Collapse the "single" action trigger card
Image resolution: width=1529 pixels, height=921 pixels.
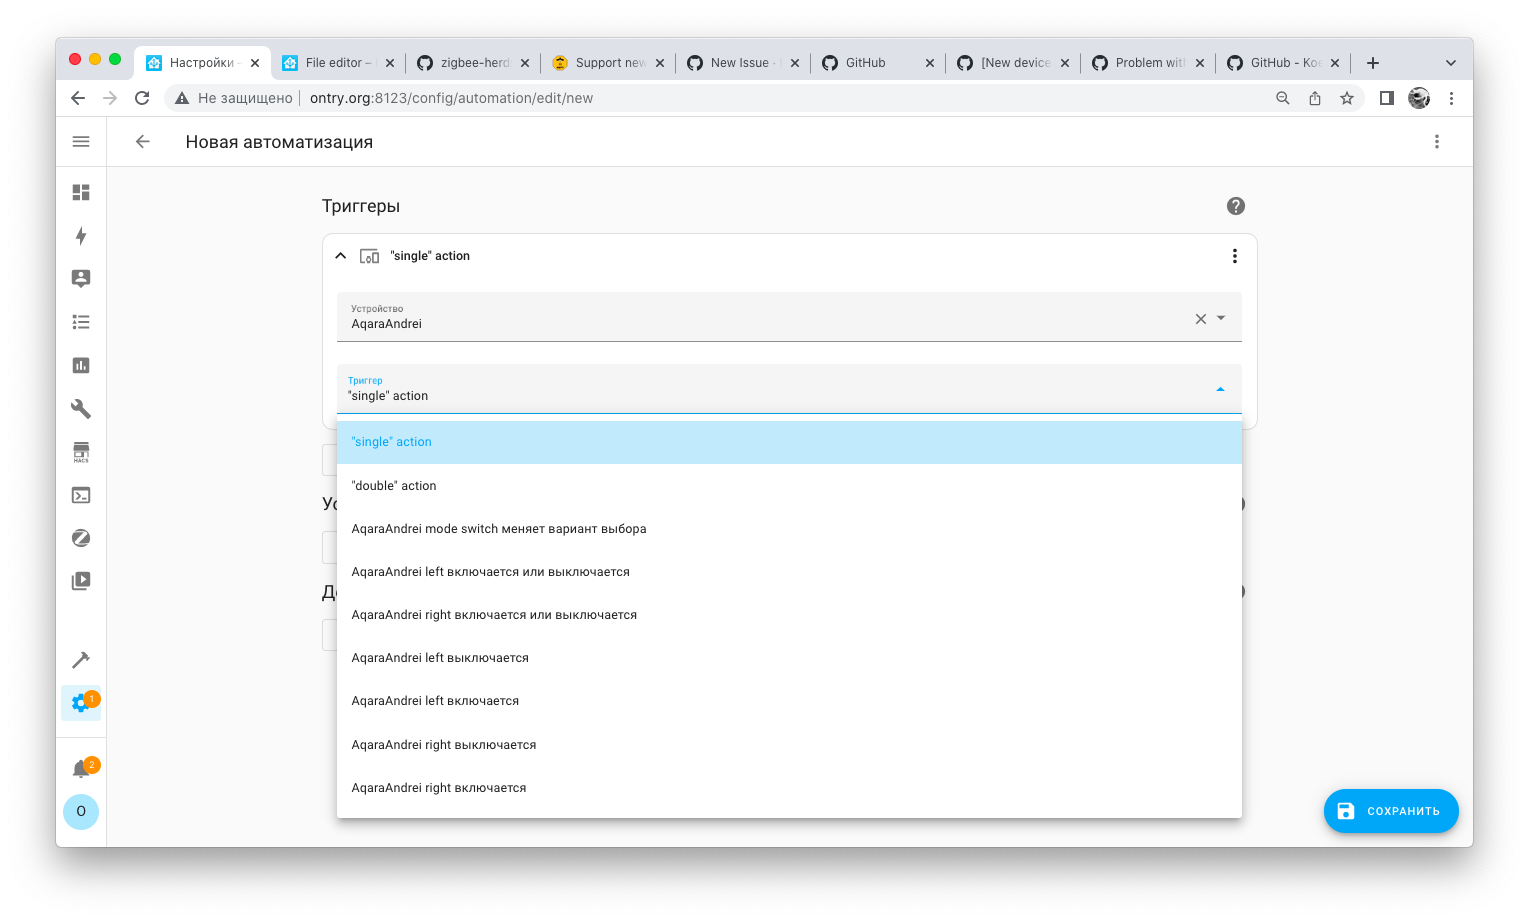340,255
